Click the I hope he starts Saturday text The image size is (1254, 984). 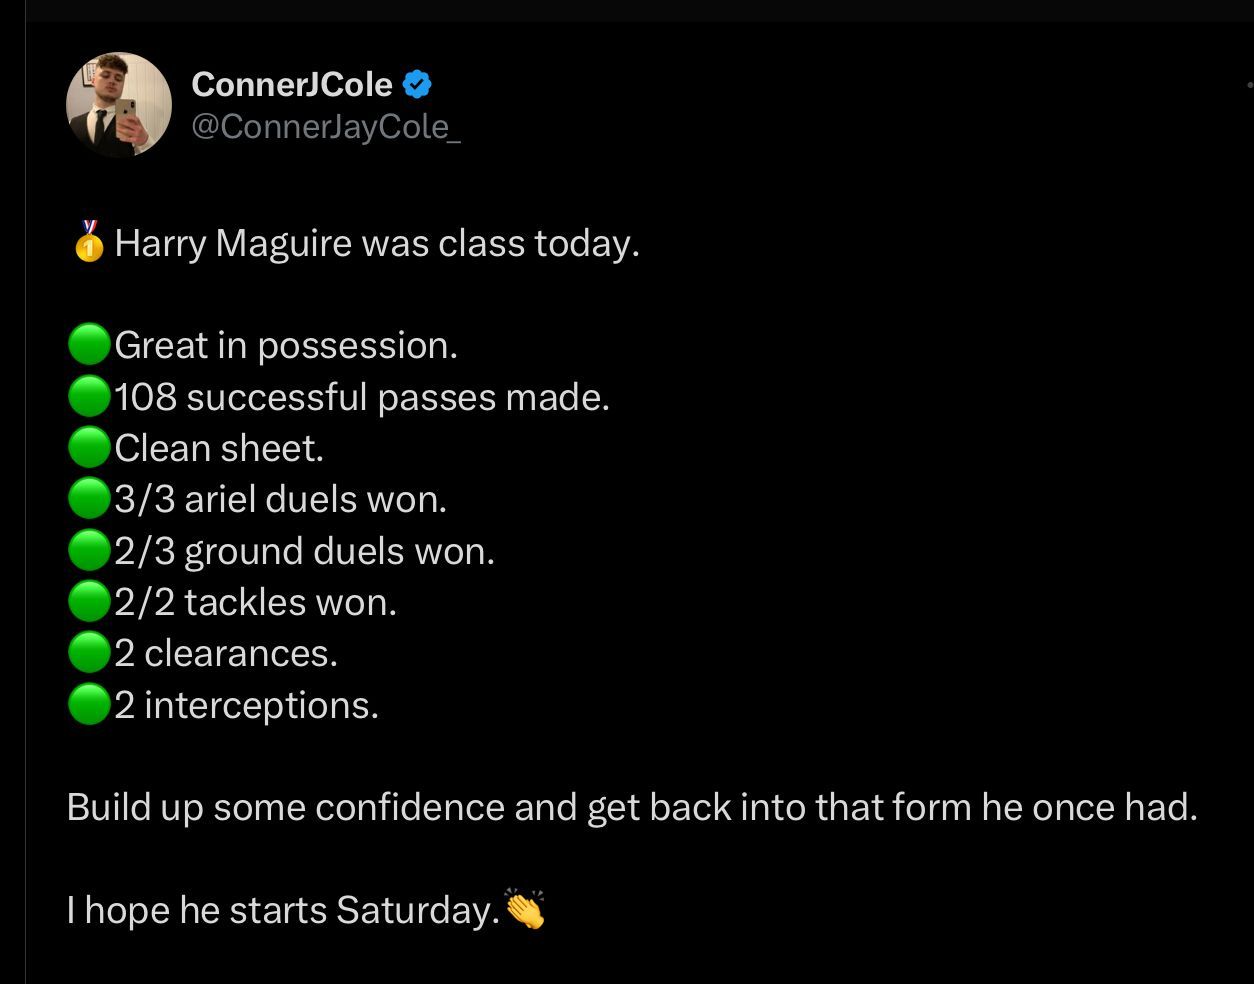pyautogui.click(x=283, y=910)
